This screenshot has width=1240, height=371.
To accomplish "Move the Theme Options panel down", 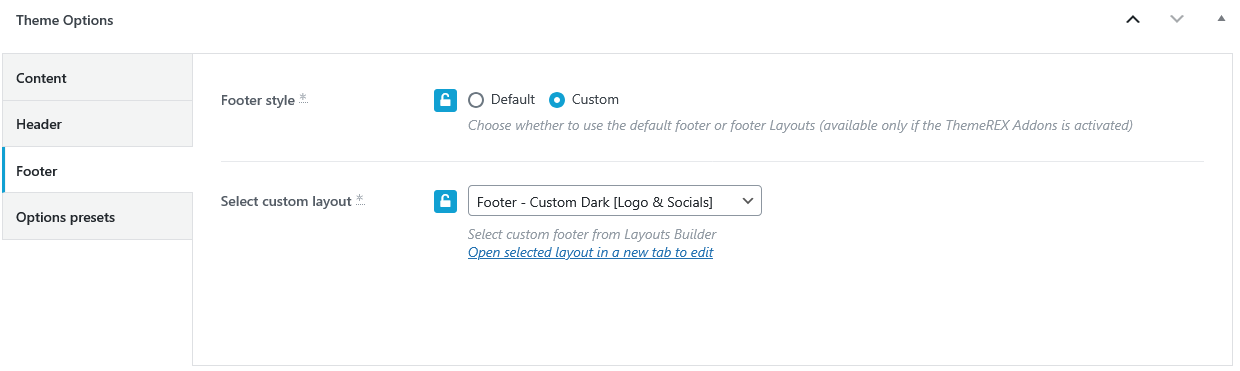I will click(1177, 19).
